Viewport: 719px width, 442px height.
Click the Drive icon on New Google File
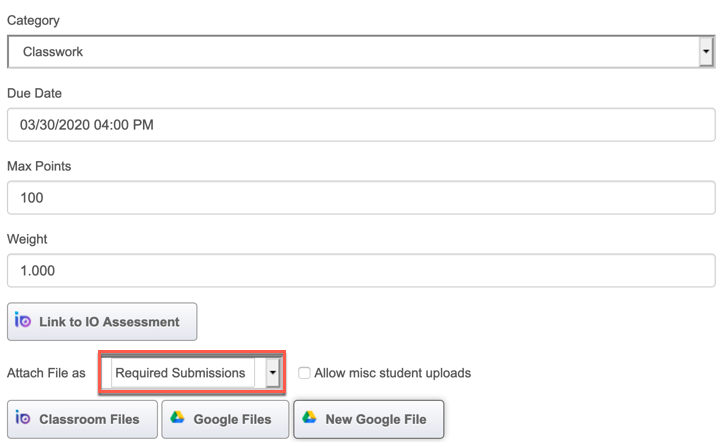click(309, 418)
